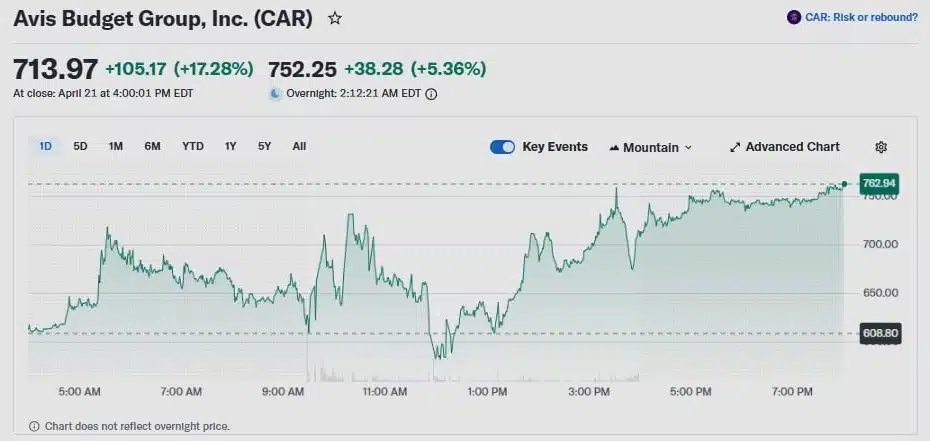Screen dimensions: 930x441
Task: Toggle the Key Events switch
Action: tap(502, 147)
